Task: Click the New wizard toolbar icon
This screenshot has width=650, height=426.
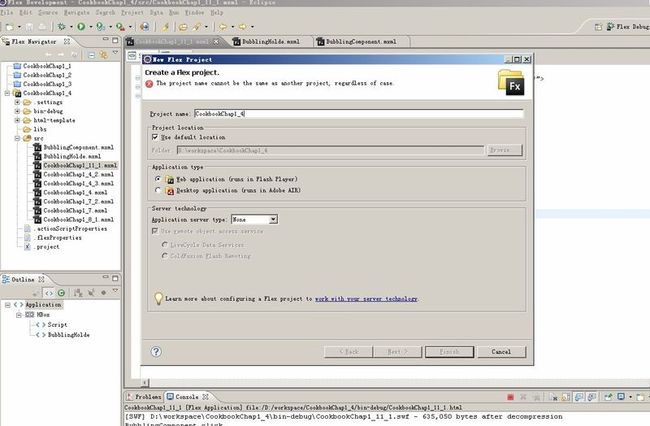Action: pyautogui.click(x=9, y=27)
